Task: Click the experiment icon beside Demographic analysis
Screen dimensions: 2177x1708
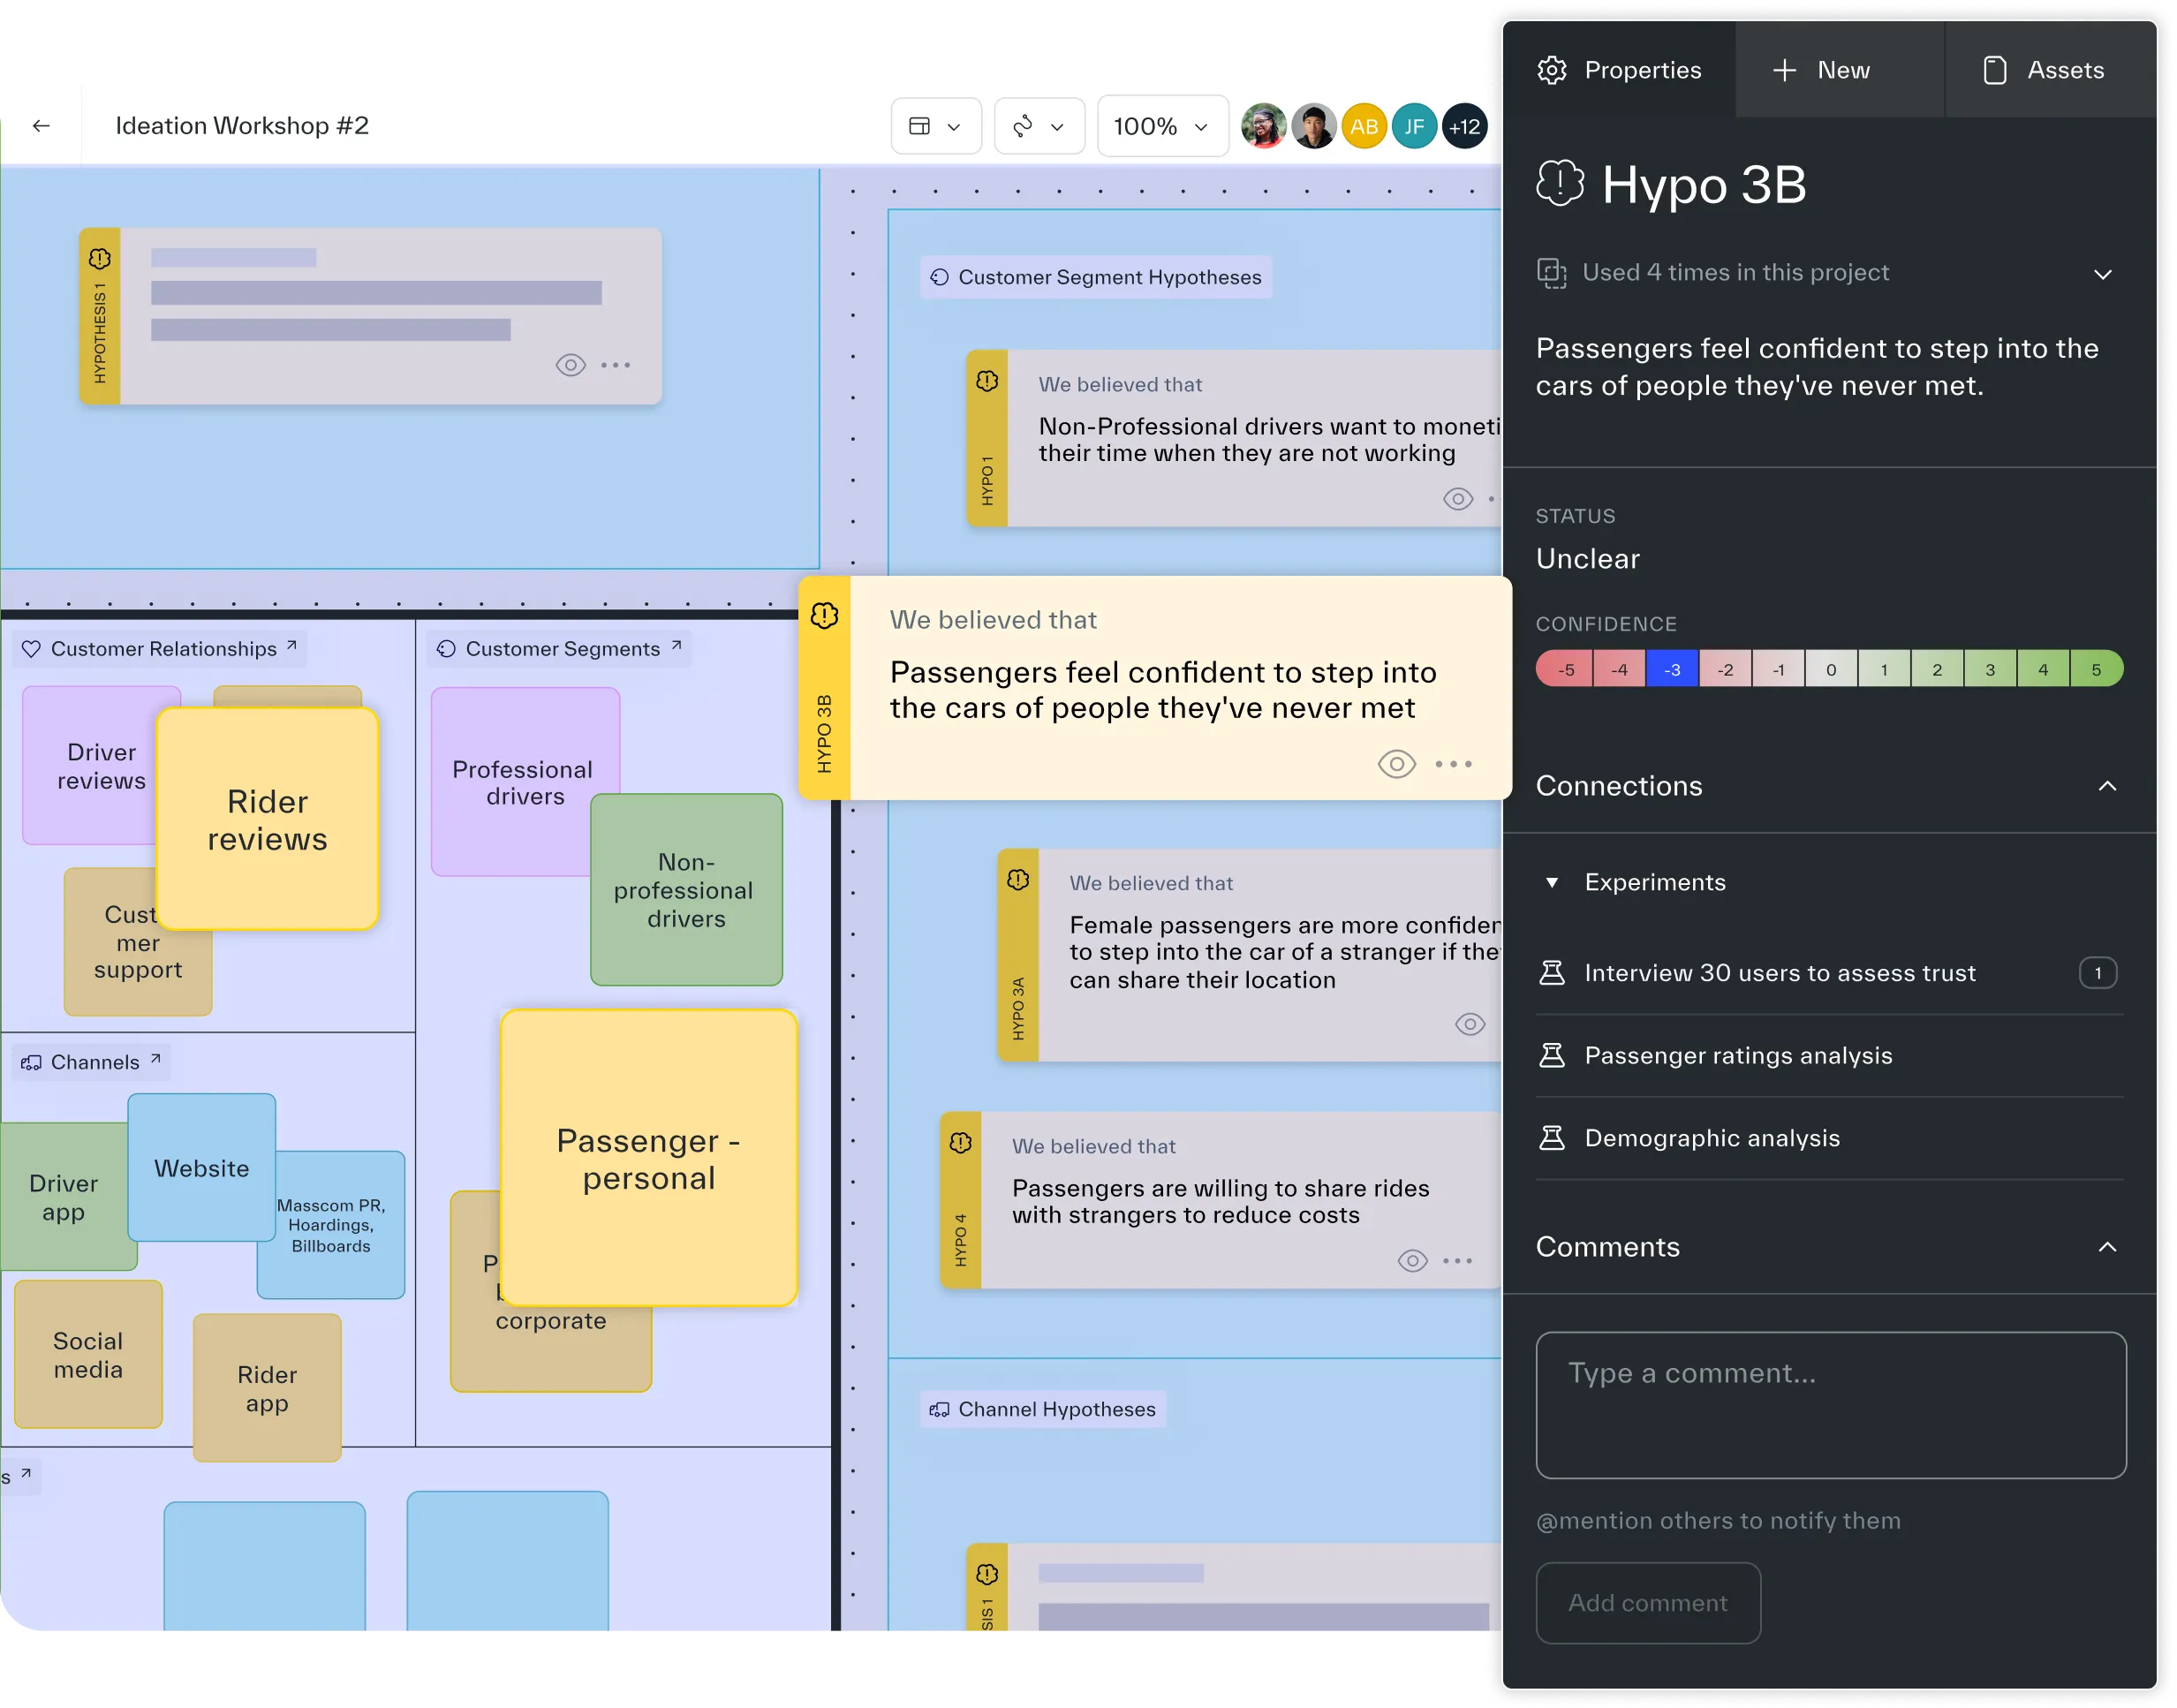Action: point(1553,1137)
